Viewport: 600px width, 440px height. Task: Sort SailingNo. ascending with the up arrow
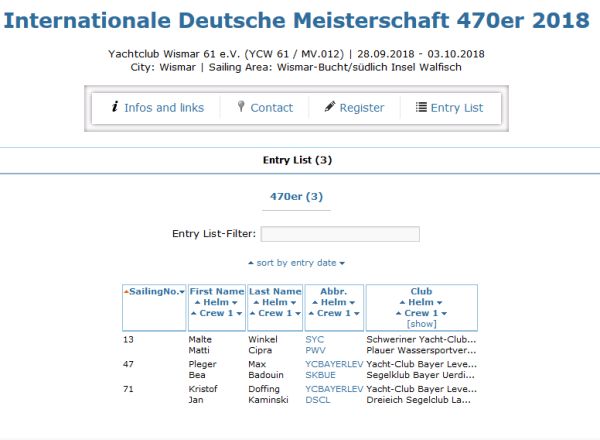tap(126, 292)
